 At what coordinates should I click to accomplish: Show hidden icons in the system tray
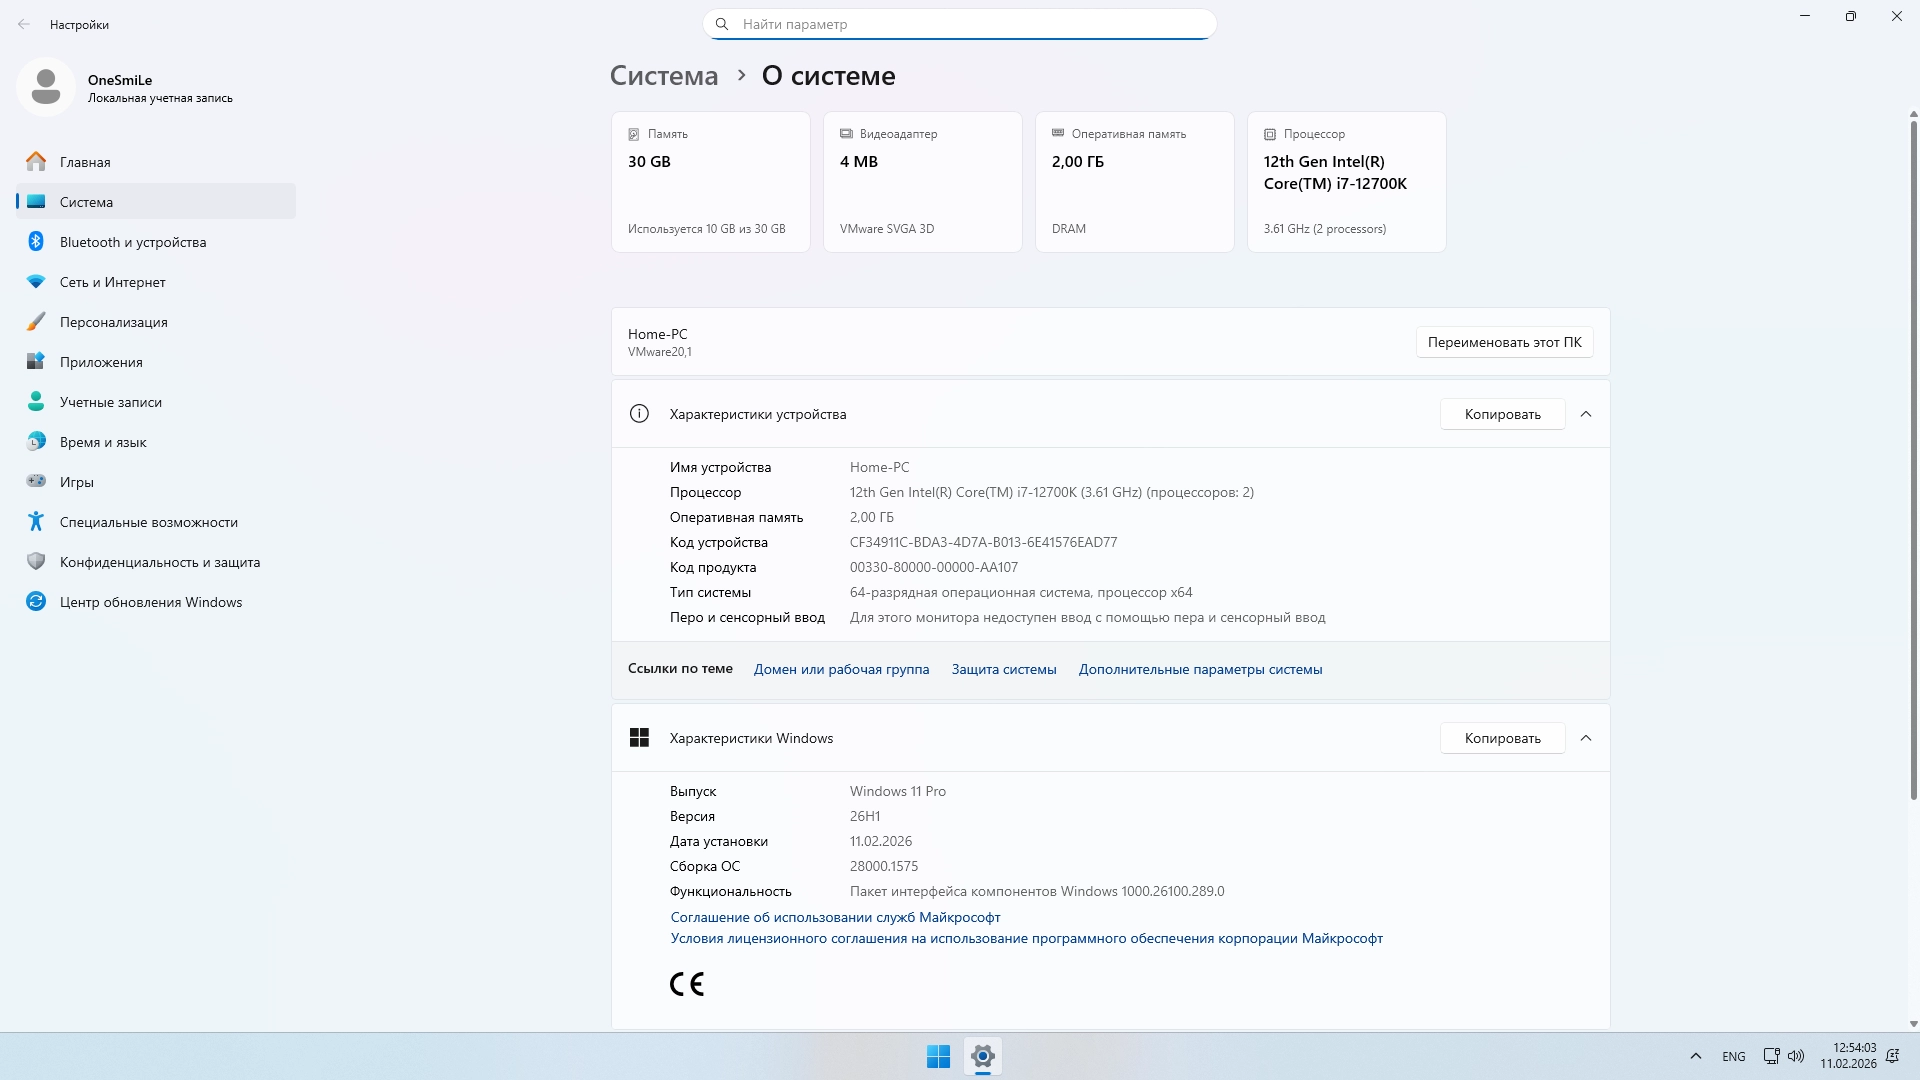point(1695,1056)
